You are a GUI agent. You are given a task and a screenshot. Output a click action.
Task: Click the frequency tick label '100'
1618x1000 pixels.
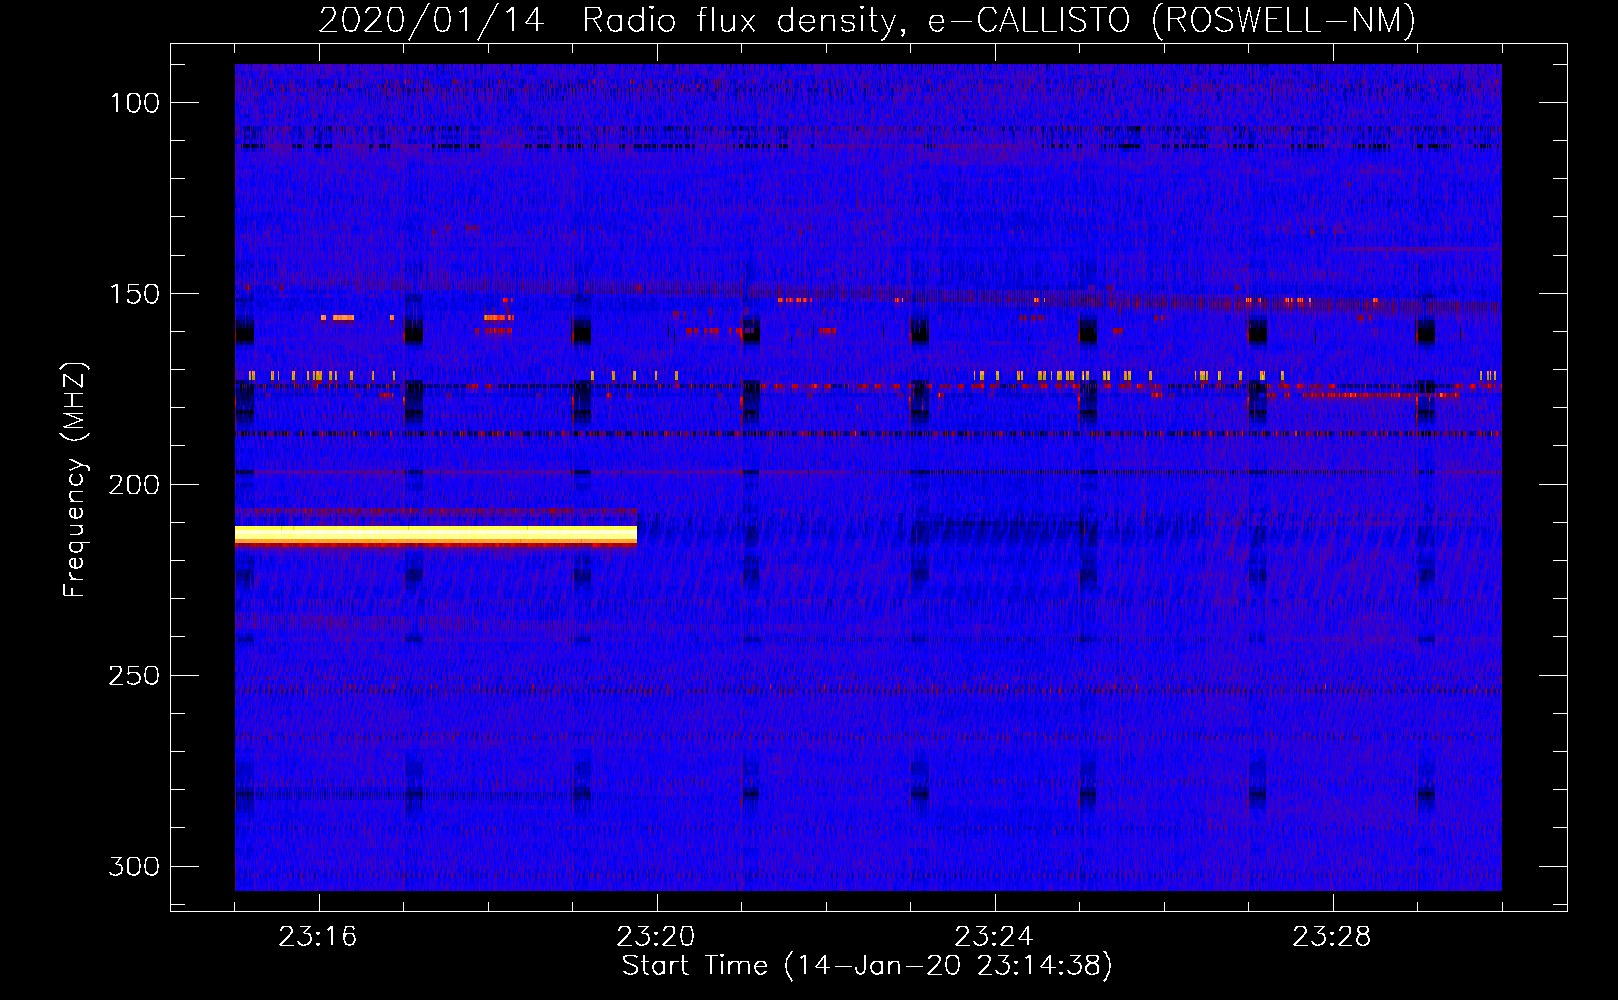(133, 103)
